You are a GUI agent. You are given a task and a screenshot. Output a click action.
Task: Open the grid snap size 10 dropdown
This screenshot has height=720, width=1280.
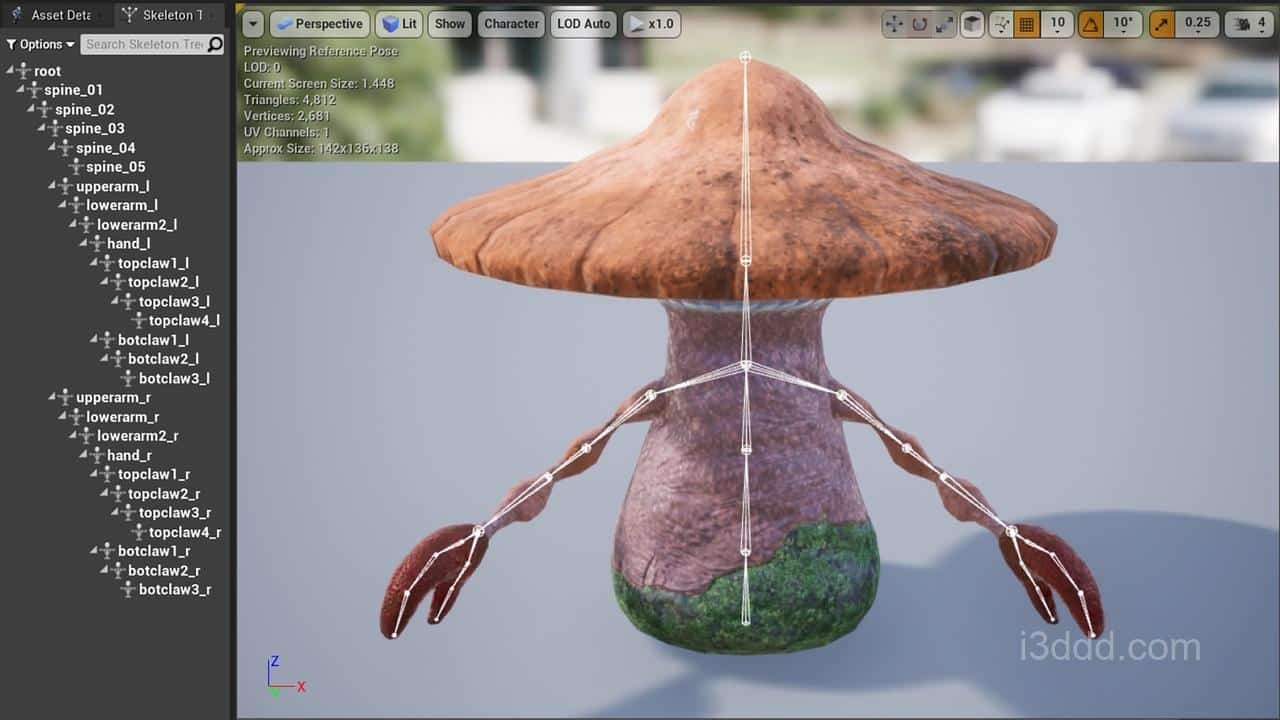[x=1056, y=24]
